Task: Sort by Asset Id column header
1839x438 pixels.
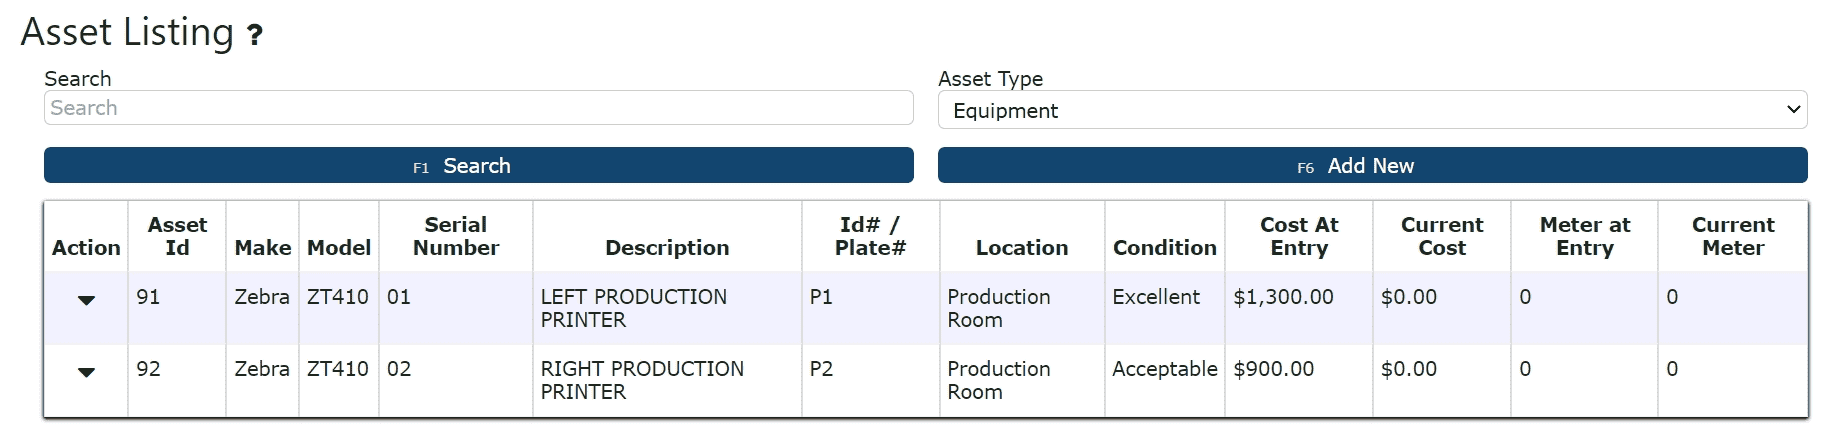Action: coord(177,236)
